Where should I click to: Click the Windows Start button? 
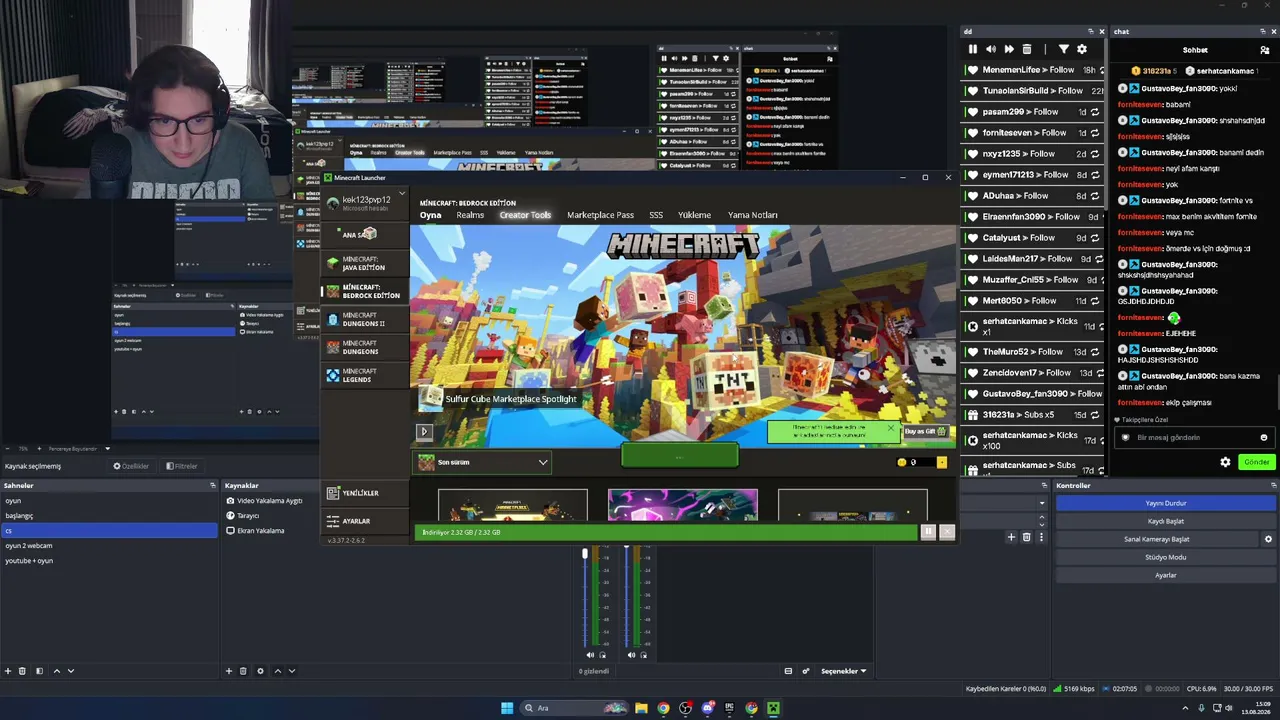pos(507,708)
